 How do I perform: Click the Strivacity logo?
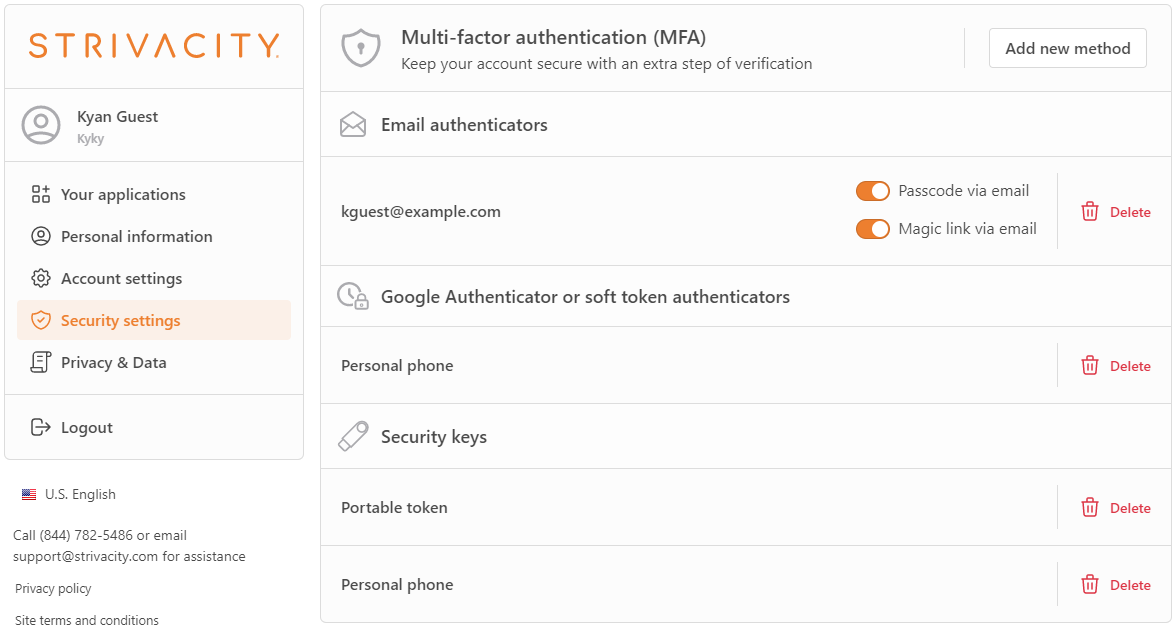154,46
